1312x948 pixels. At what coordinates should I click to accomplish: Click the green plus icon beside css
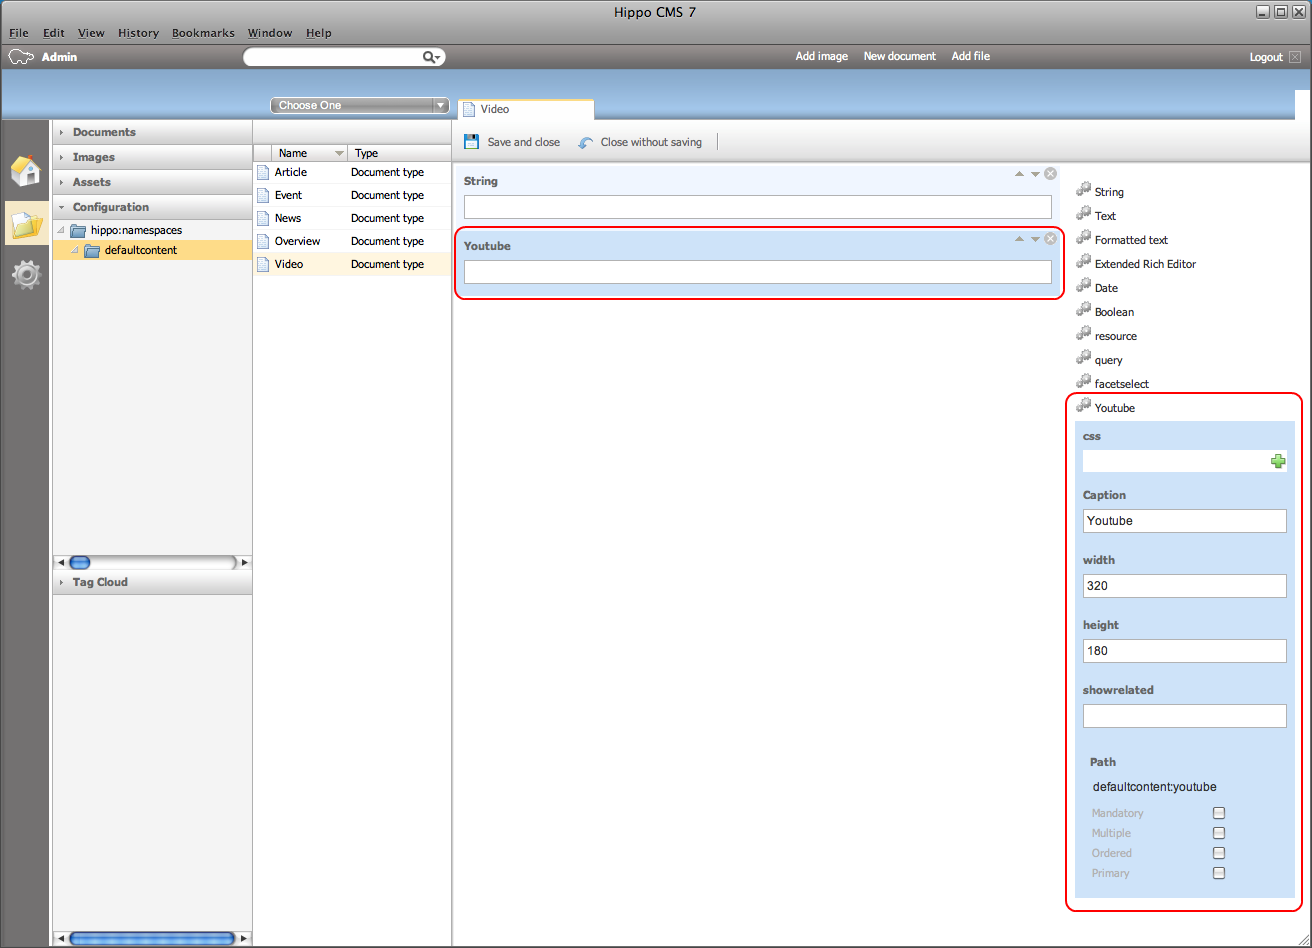1277,461
